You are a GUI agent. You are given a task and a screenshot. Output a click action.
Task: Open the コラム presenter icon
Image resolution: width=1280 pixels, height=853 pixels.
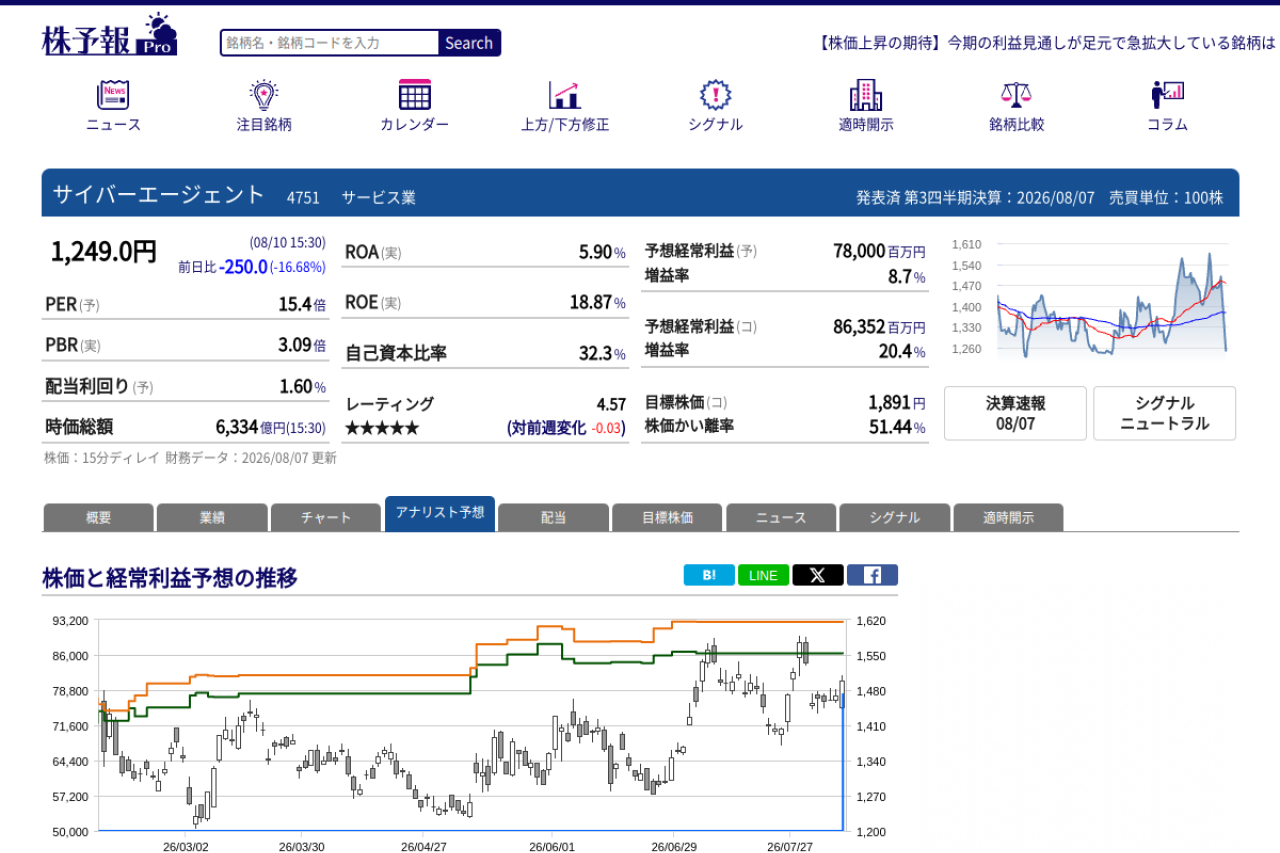tap(1167, 95)
